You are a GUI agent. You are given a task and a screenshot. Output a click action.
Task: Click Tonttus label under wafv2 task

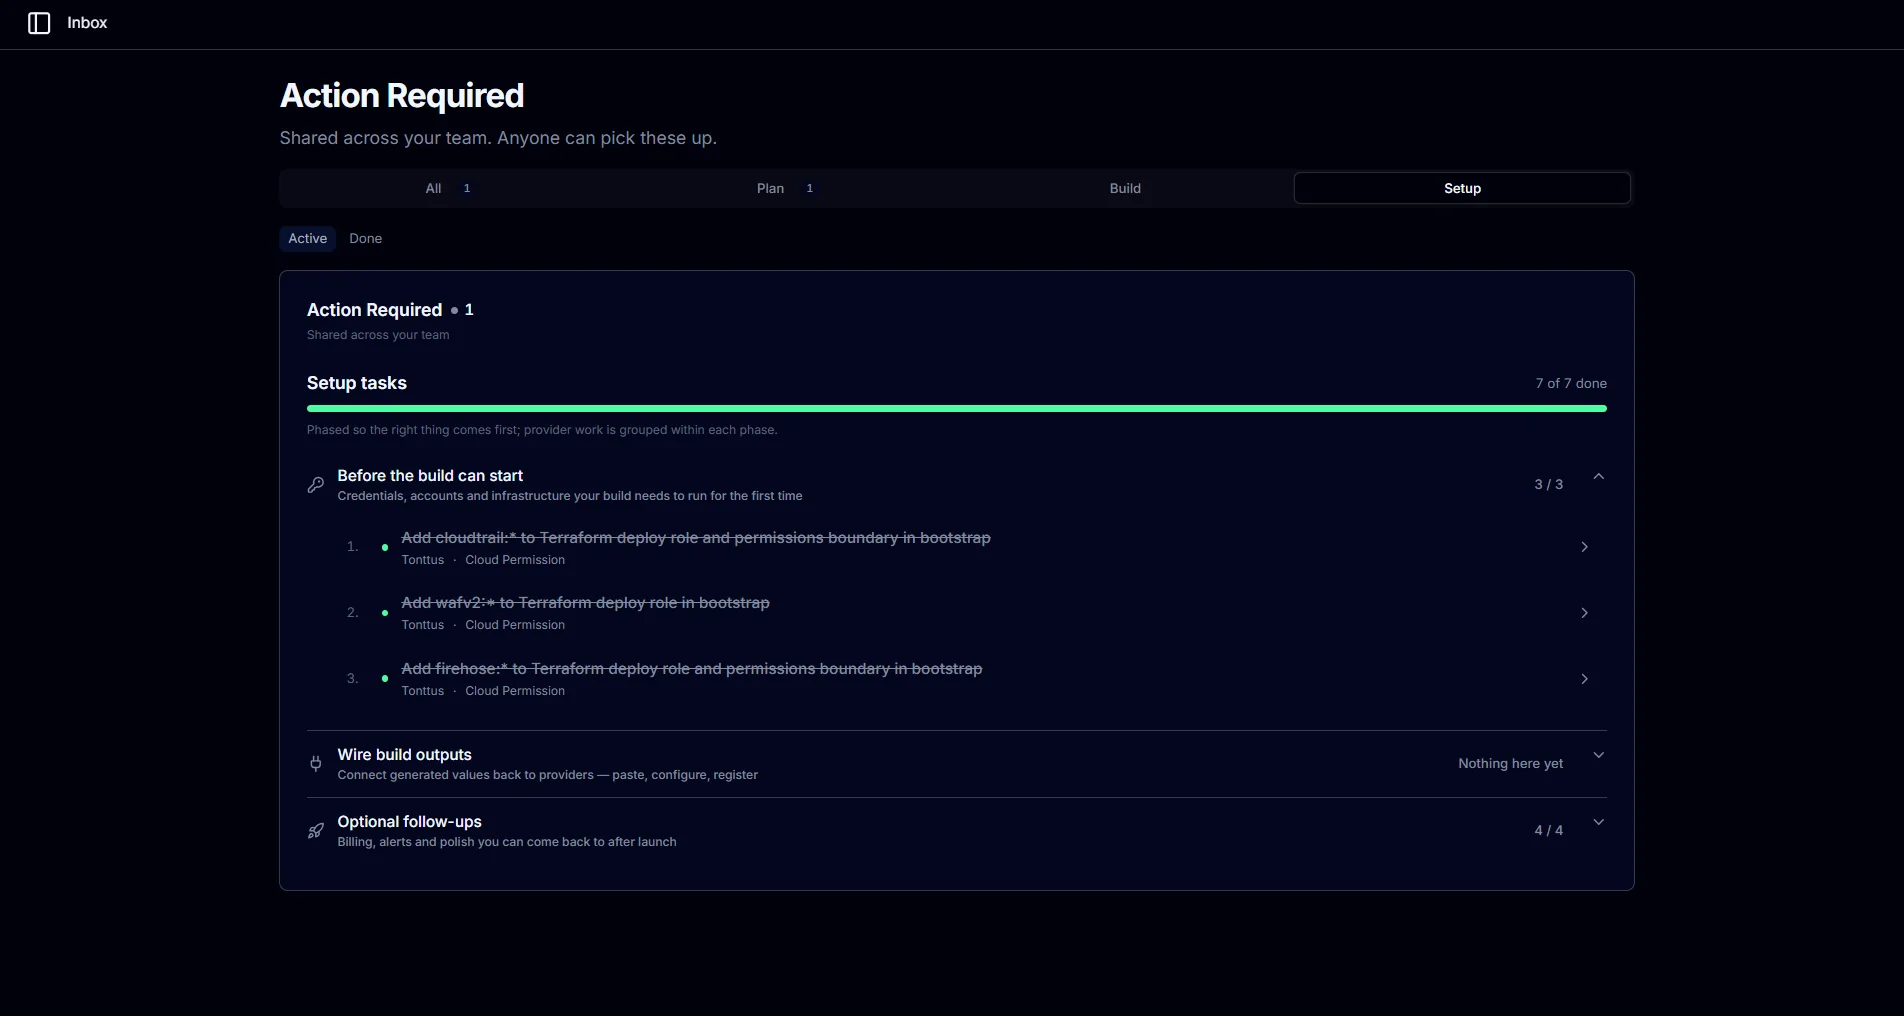[422, 625]
